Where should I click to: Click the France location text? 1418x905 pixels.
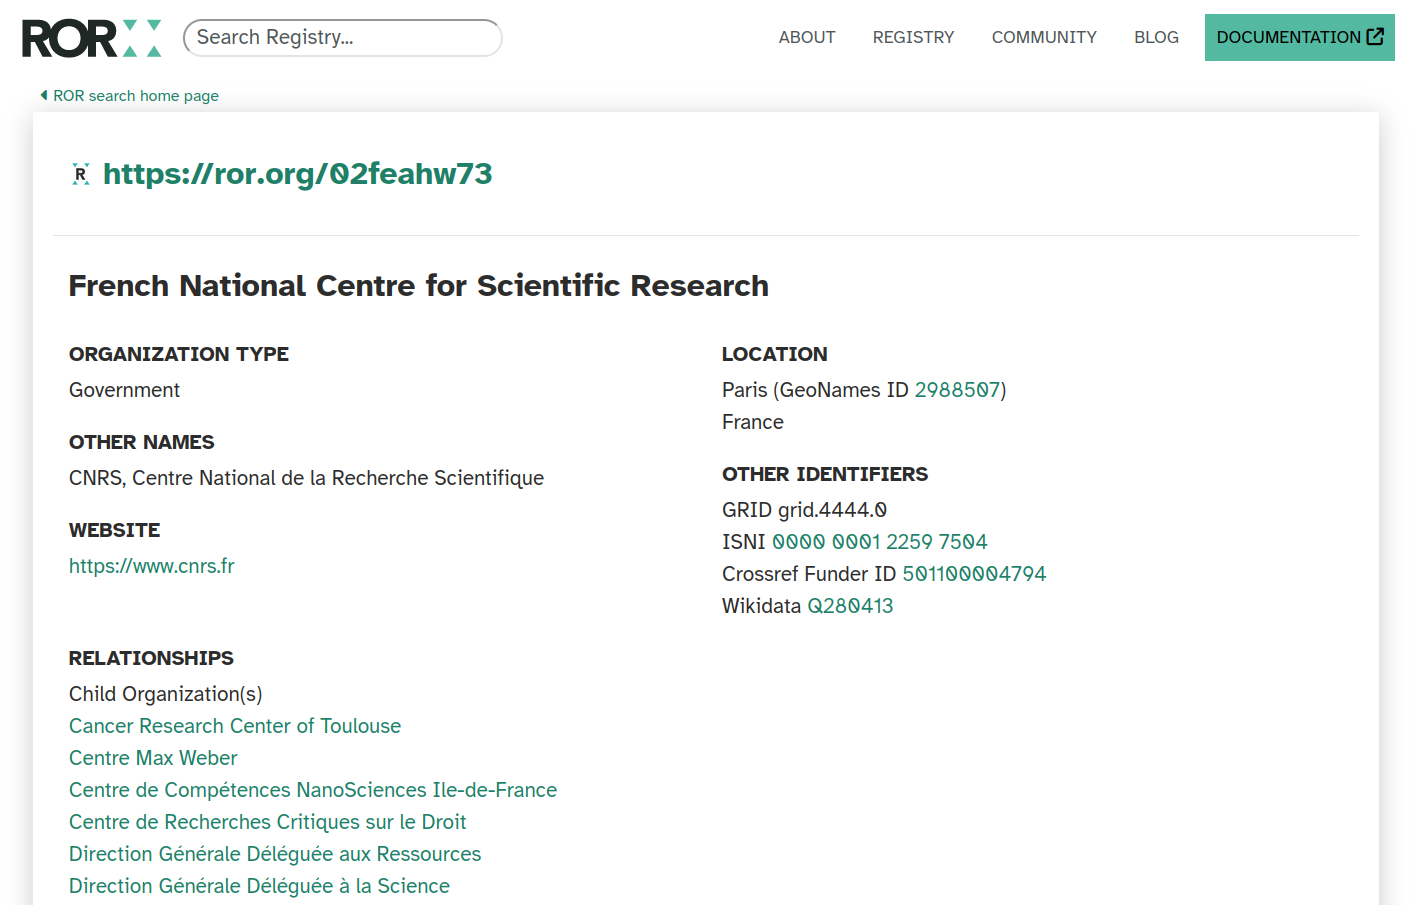(753, 422)
